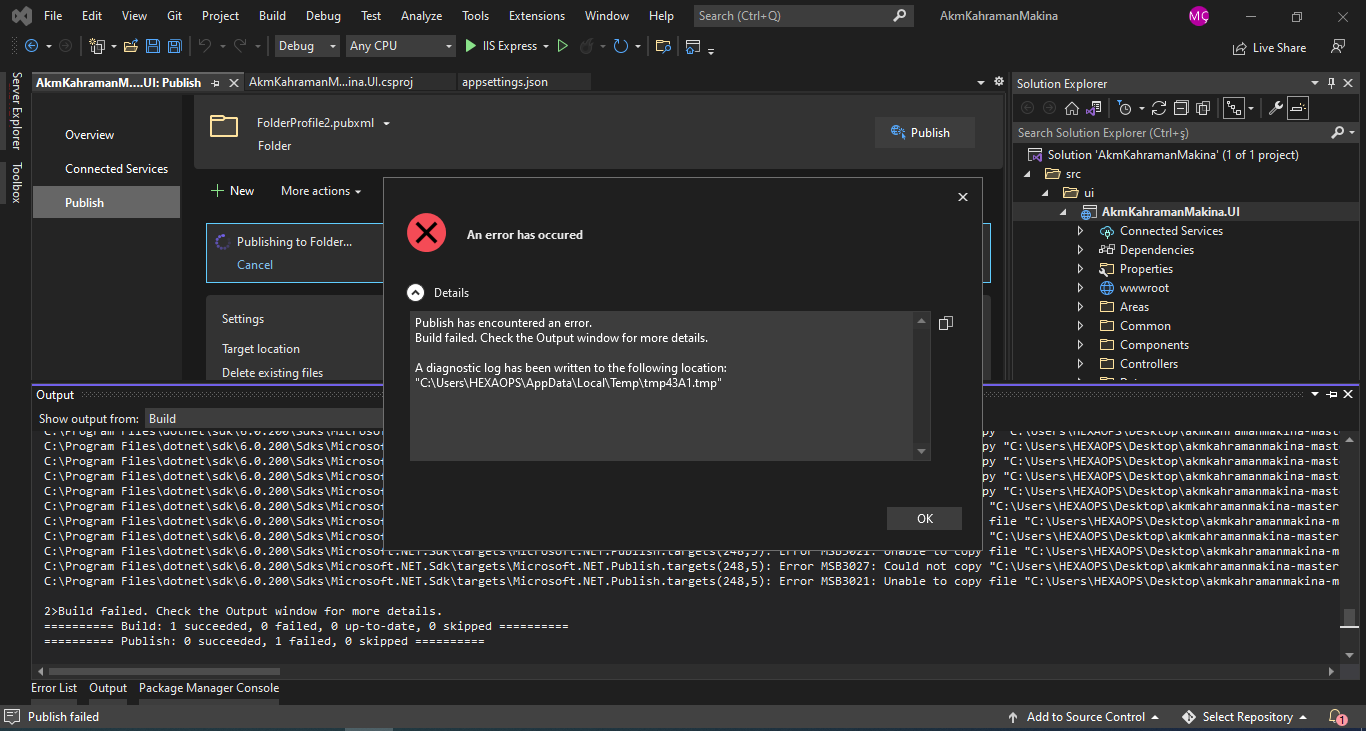This screenshot has height=731, width=1366.
Task: Expand Connected Services node in Solution Explorer
Action: coord(1080,231)
